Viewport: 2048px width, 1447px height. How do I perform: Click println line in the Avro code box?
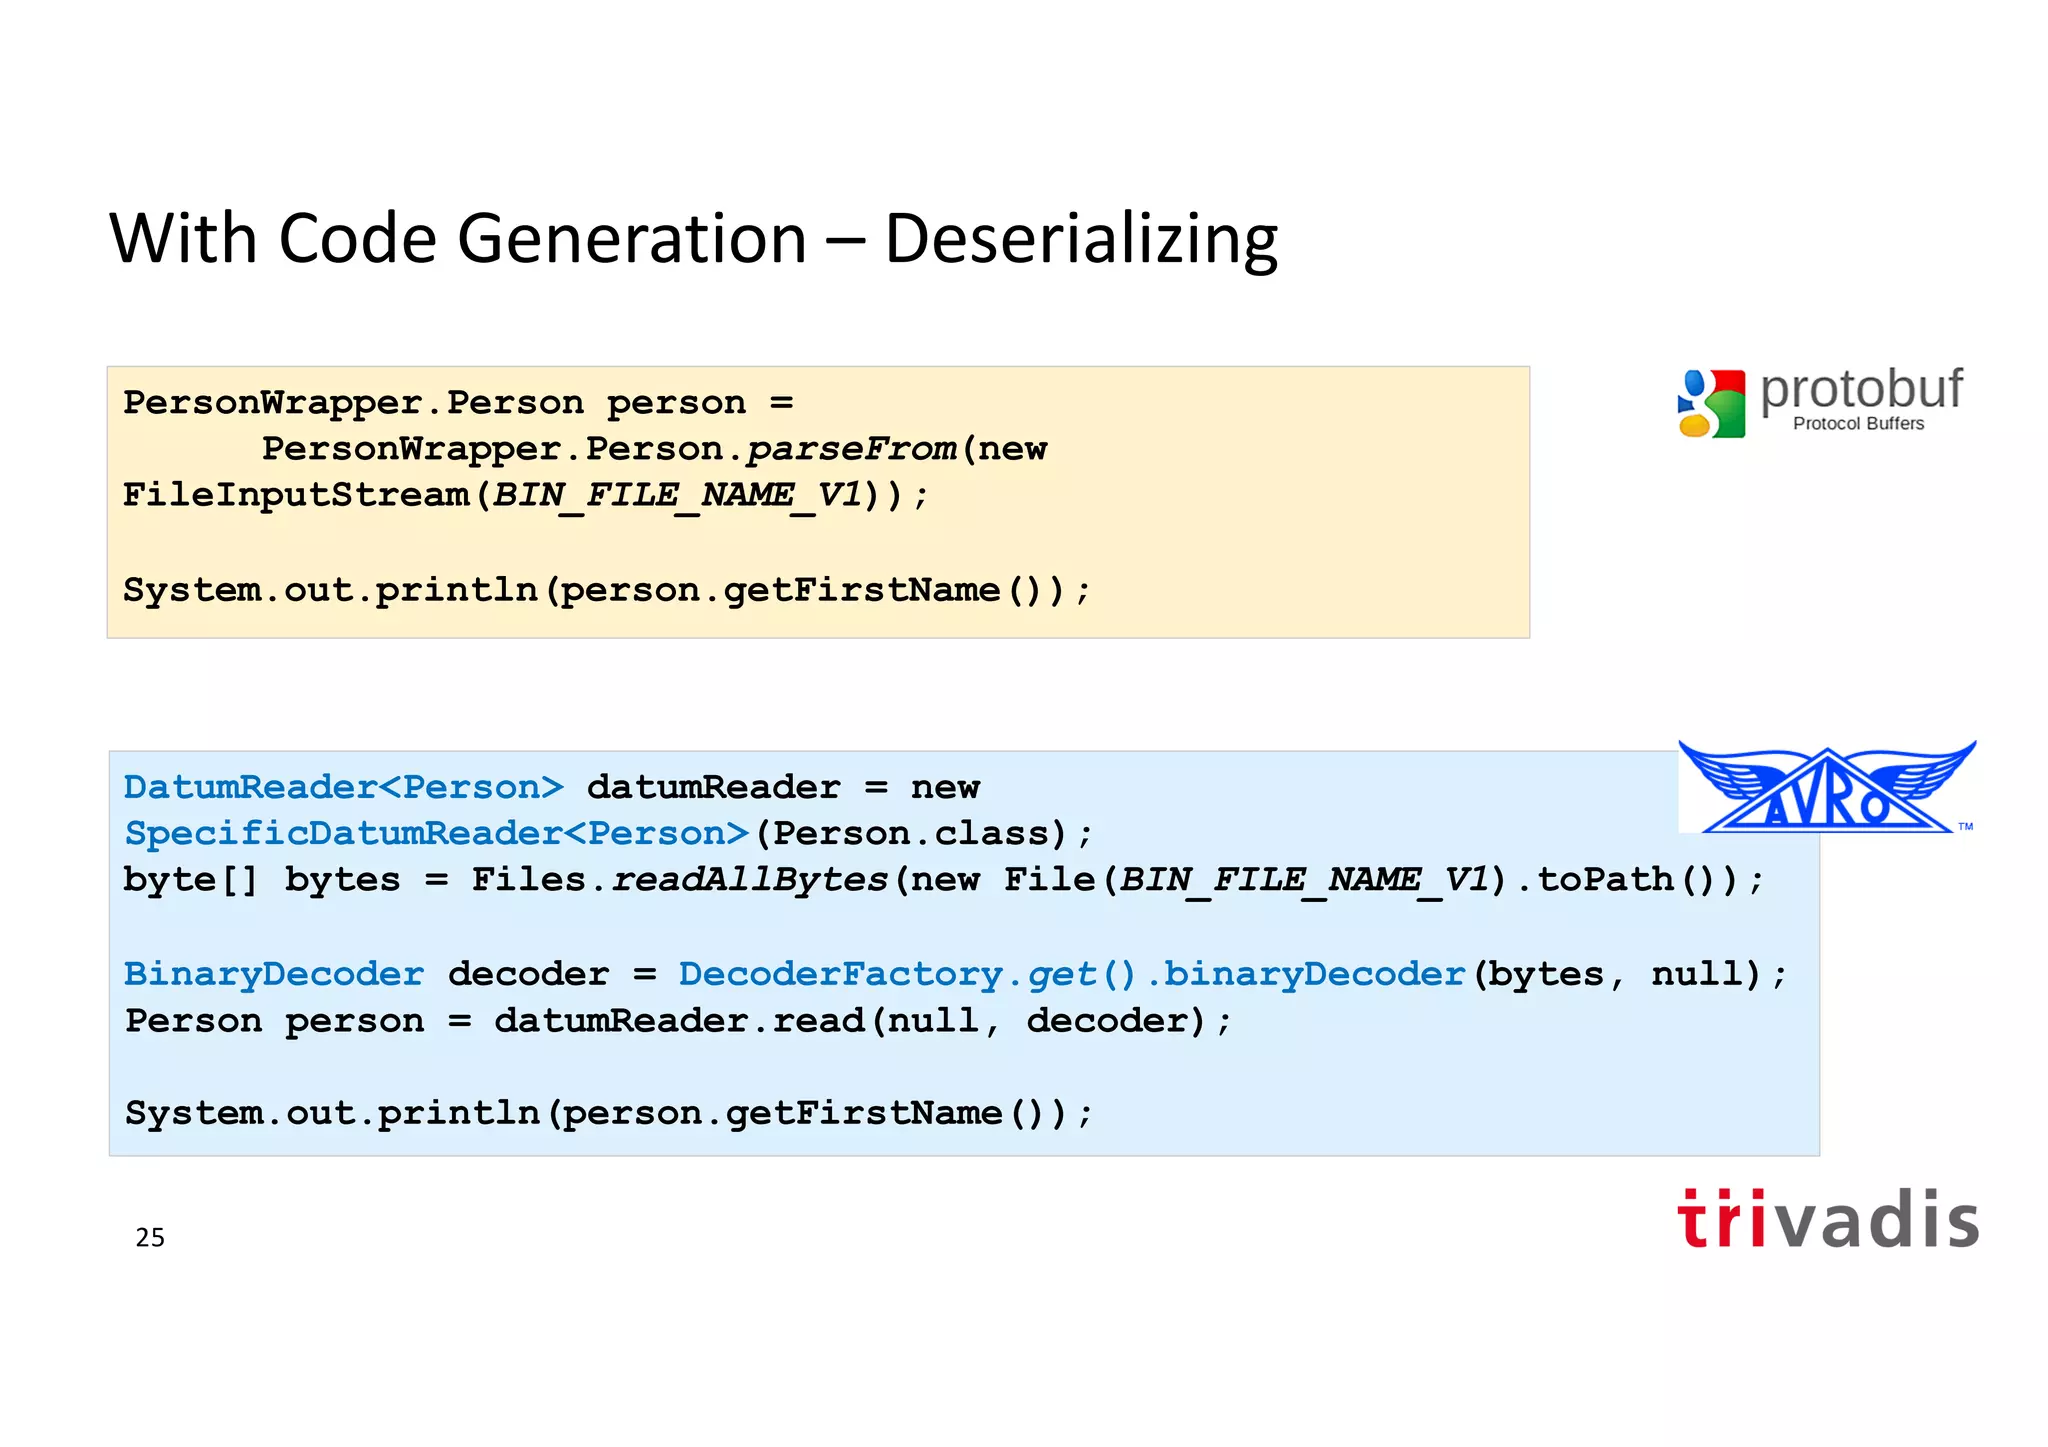point(608,1113)
